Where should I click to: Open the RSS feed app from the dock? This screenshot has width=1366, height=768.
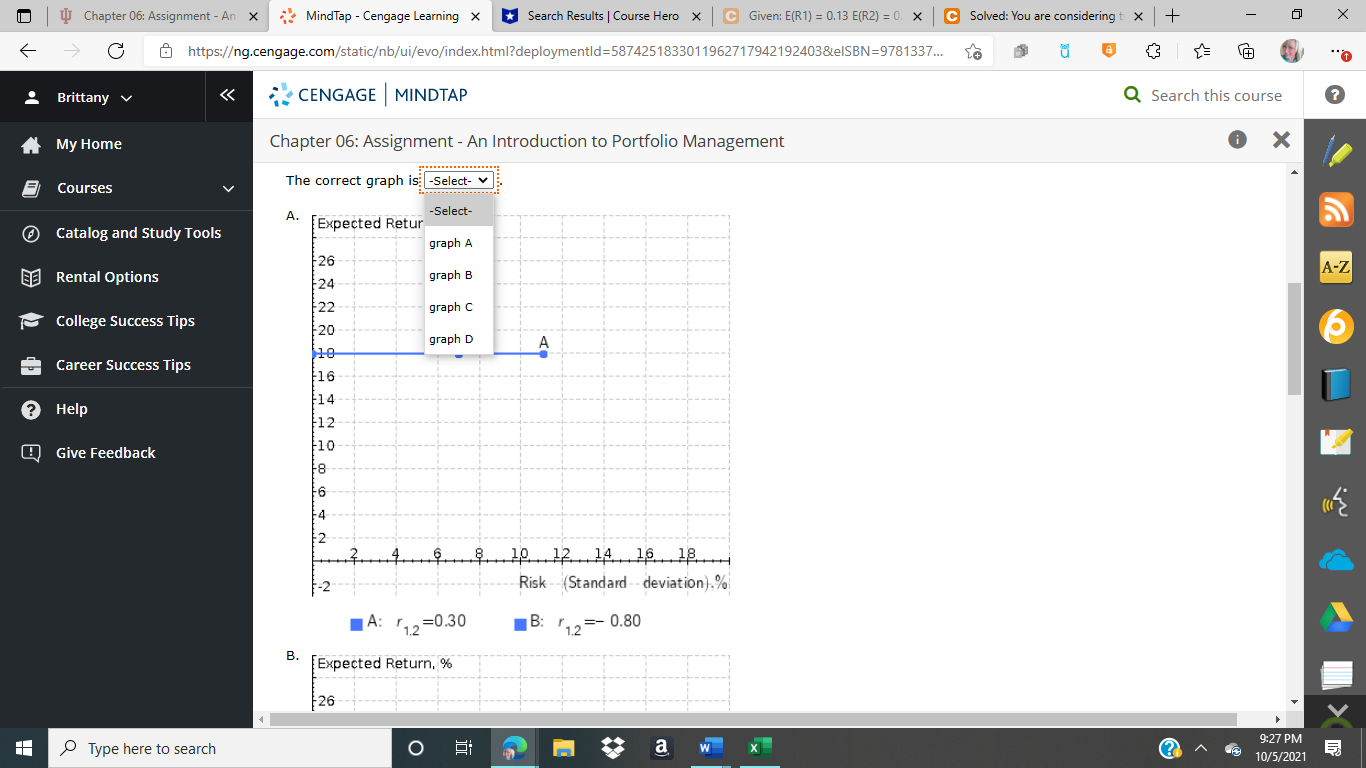[x=1336, y=210]
